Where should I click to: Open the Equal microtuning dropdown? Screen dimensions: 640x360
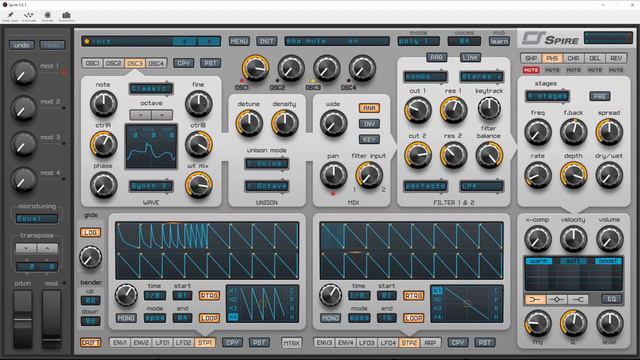36,219
